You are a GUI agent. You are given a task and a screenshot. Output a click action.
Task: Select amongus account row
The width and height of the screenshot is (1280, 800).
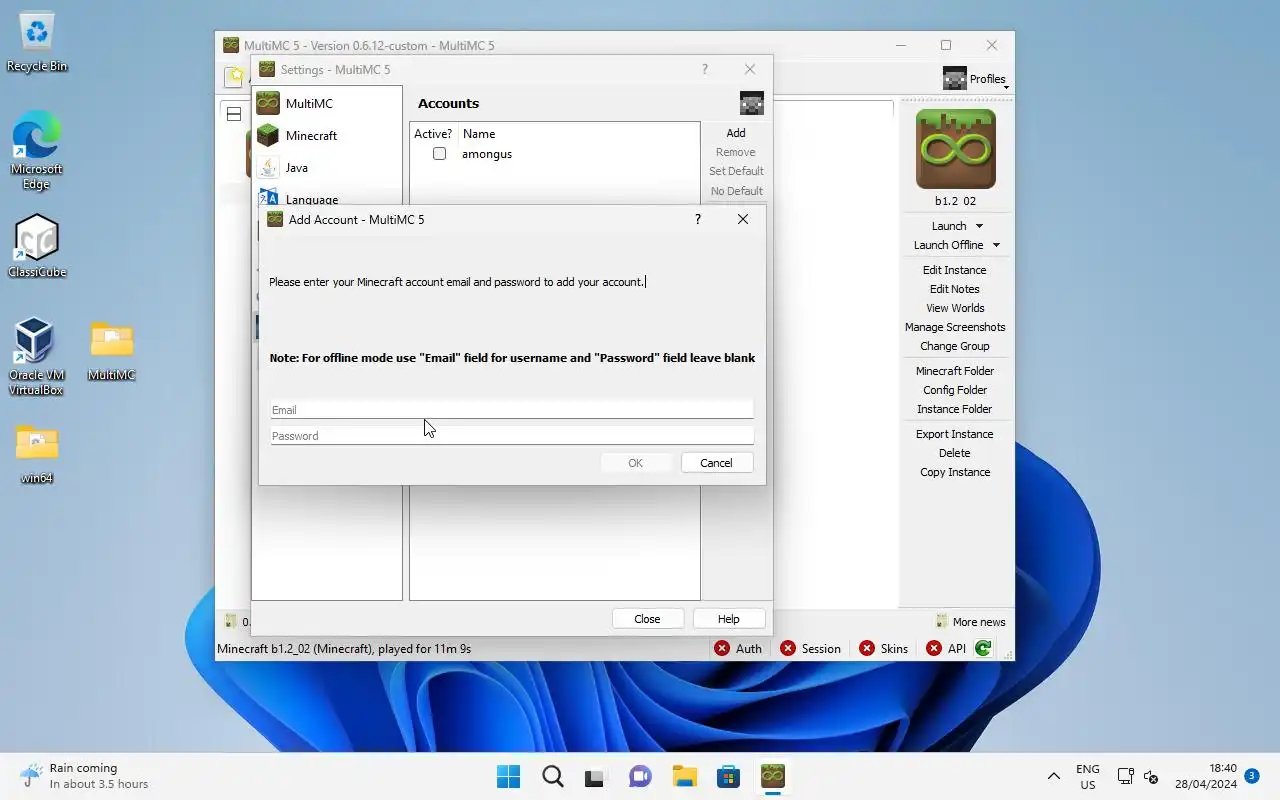[x=554, y=154]
